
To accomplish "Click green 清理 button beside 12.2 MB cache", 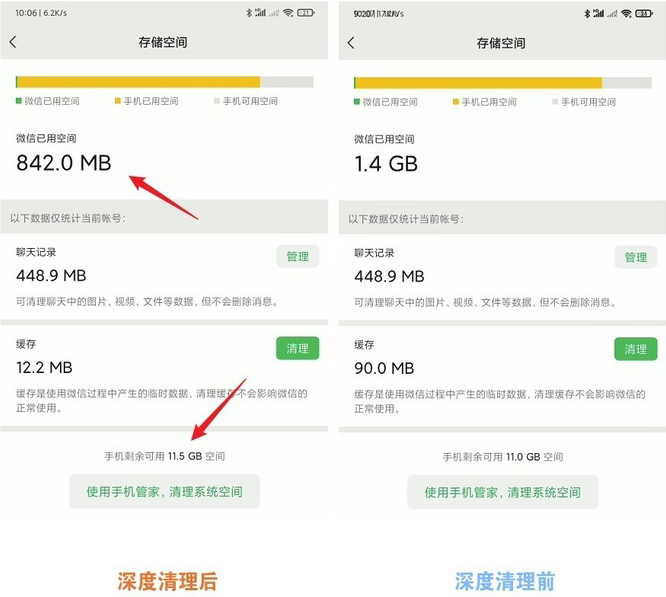I will pyautogui.click(x=297, y=348).
